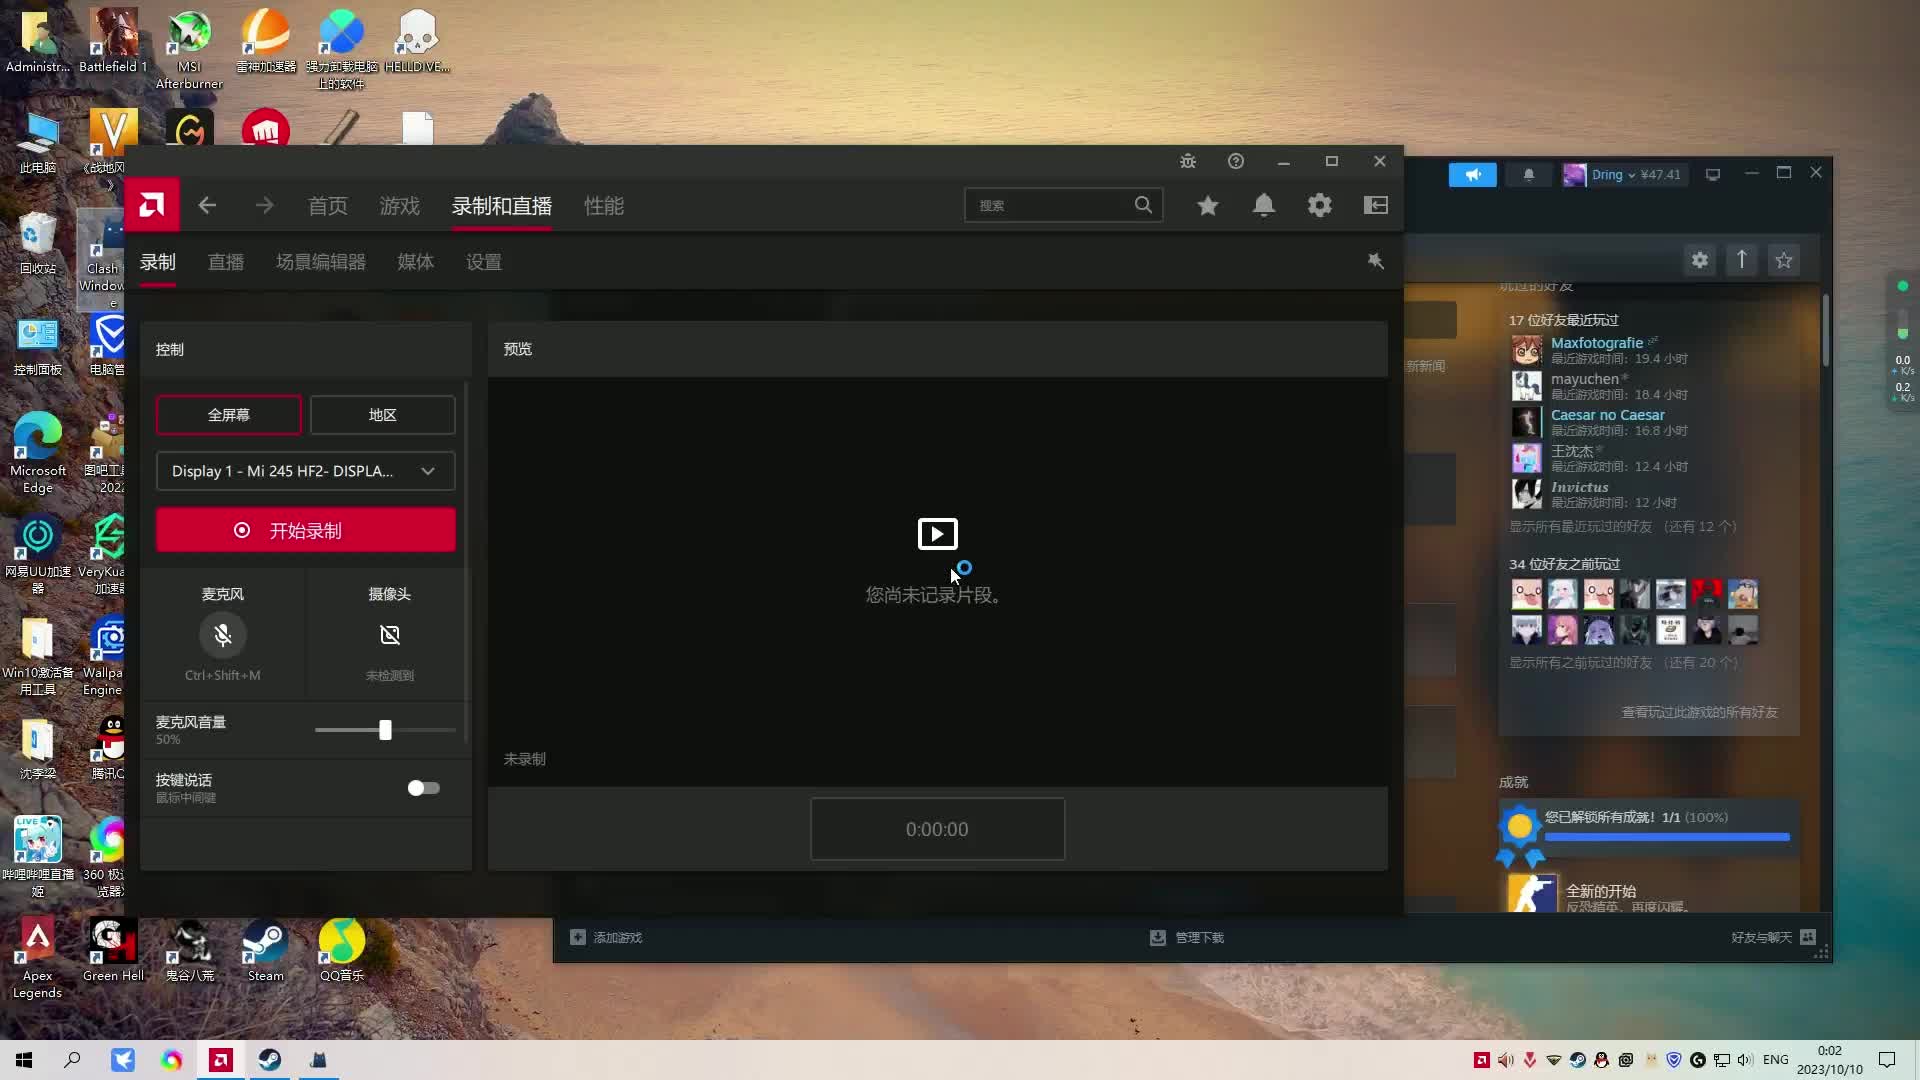Open the AMD notifications bell

click(x=1264, y=205)
